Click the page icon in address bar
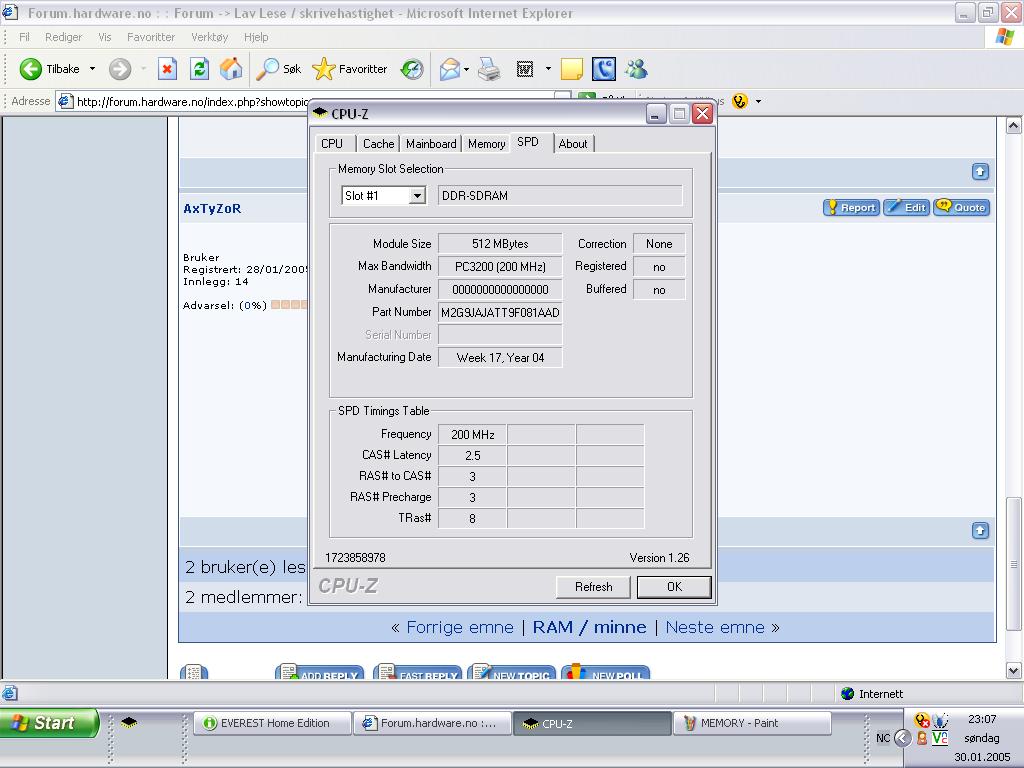This screenshot has width=1024, height=768. 65,101
